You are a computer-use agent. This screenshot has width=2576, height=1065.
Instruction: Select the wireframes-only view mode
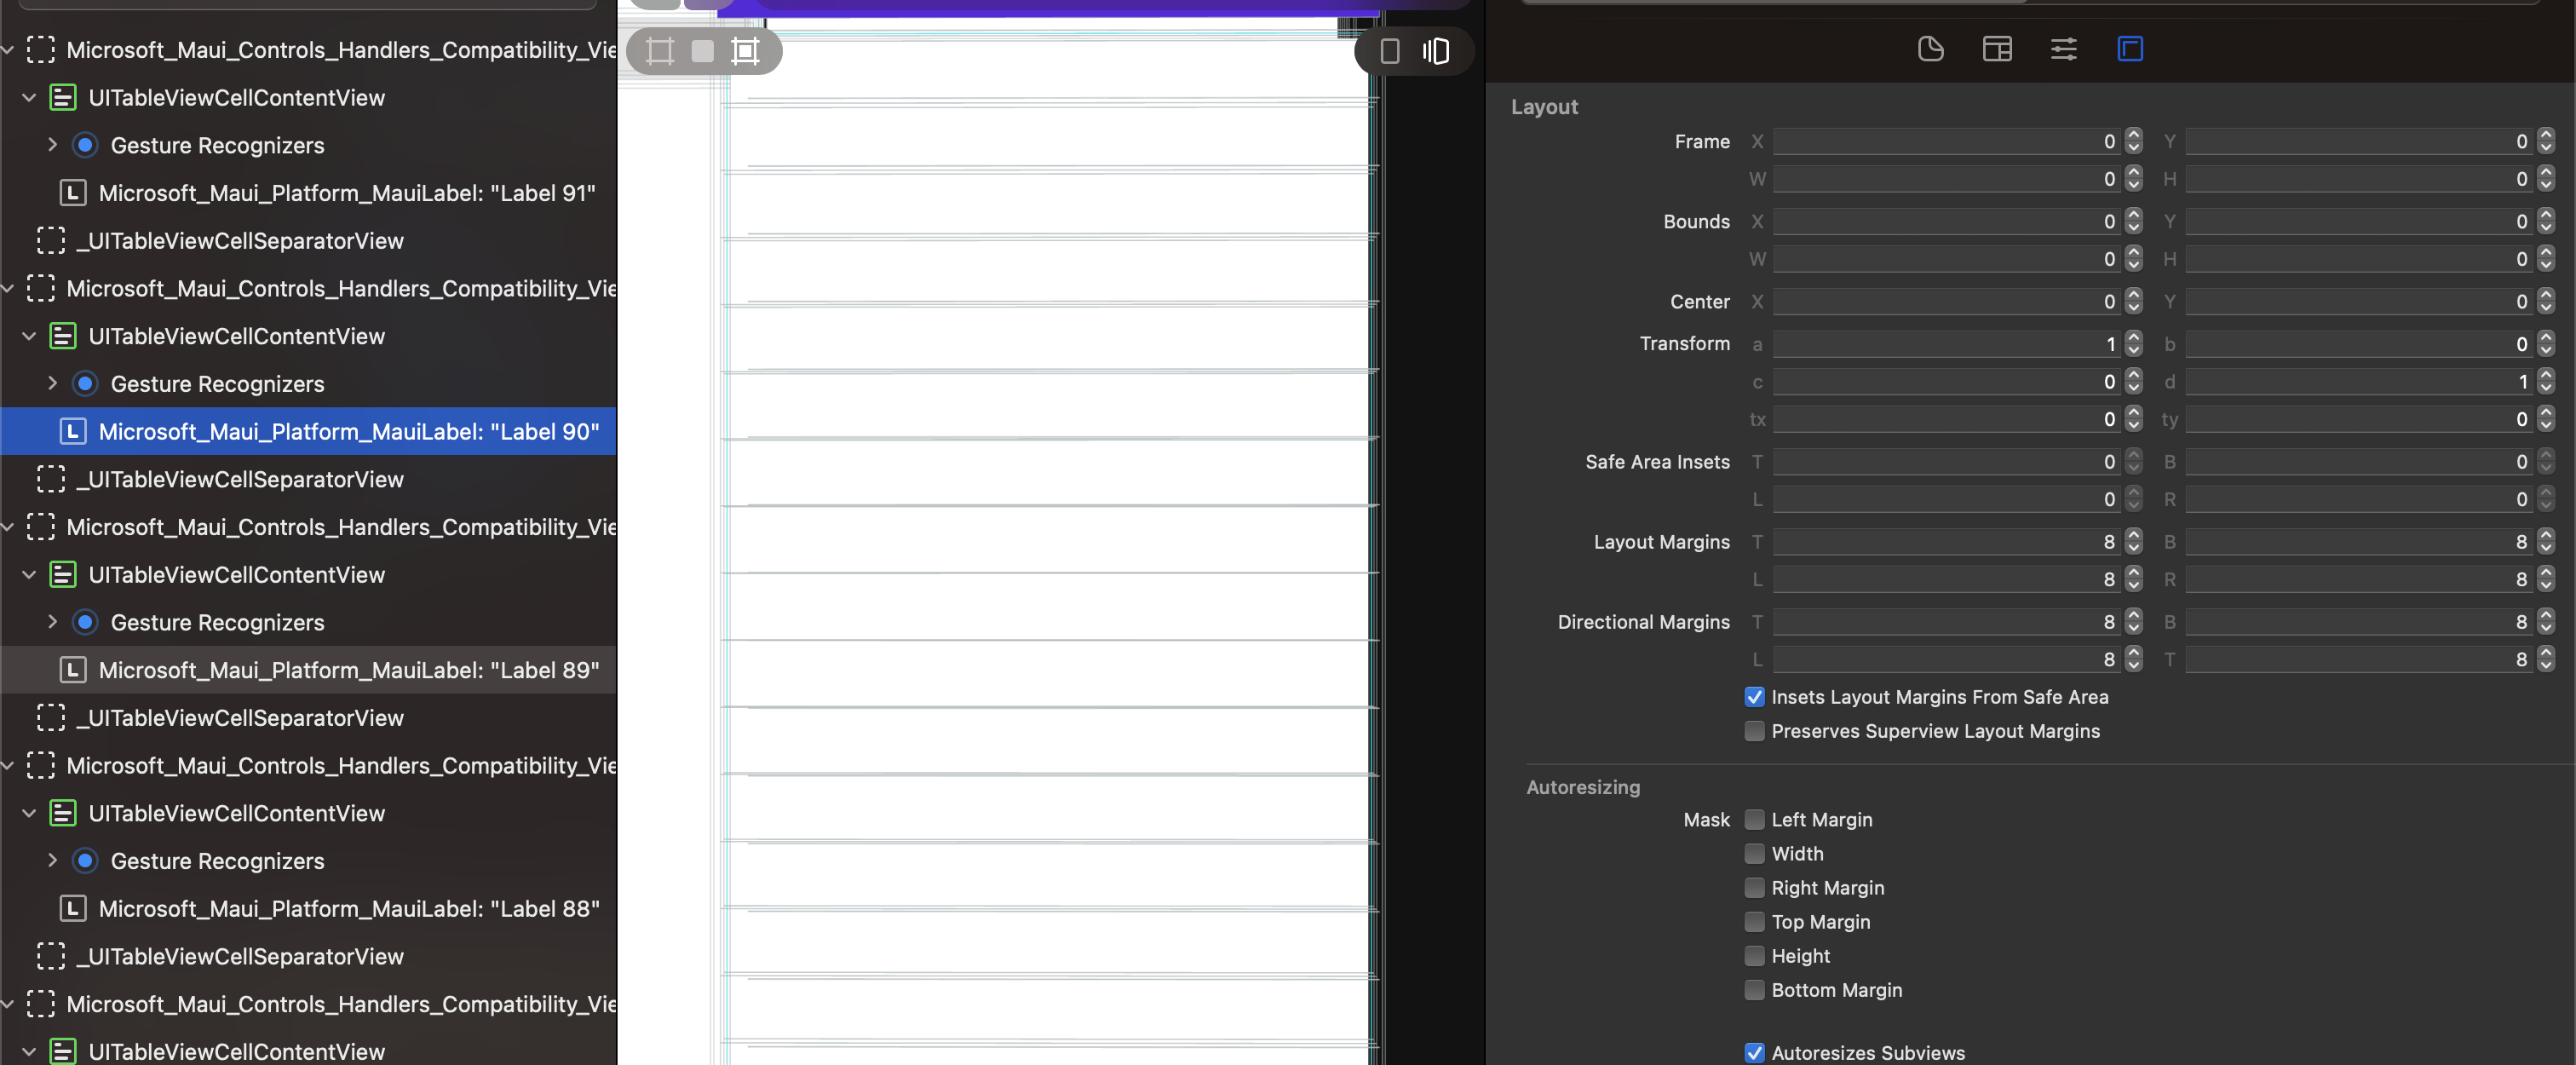coord(659,51)
